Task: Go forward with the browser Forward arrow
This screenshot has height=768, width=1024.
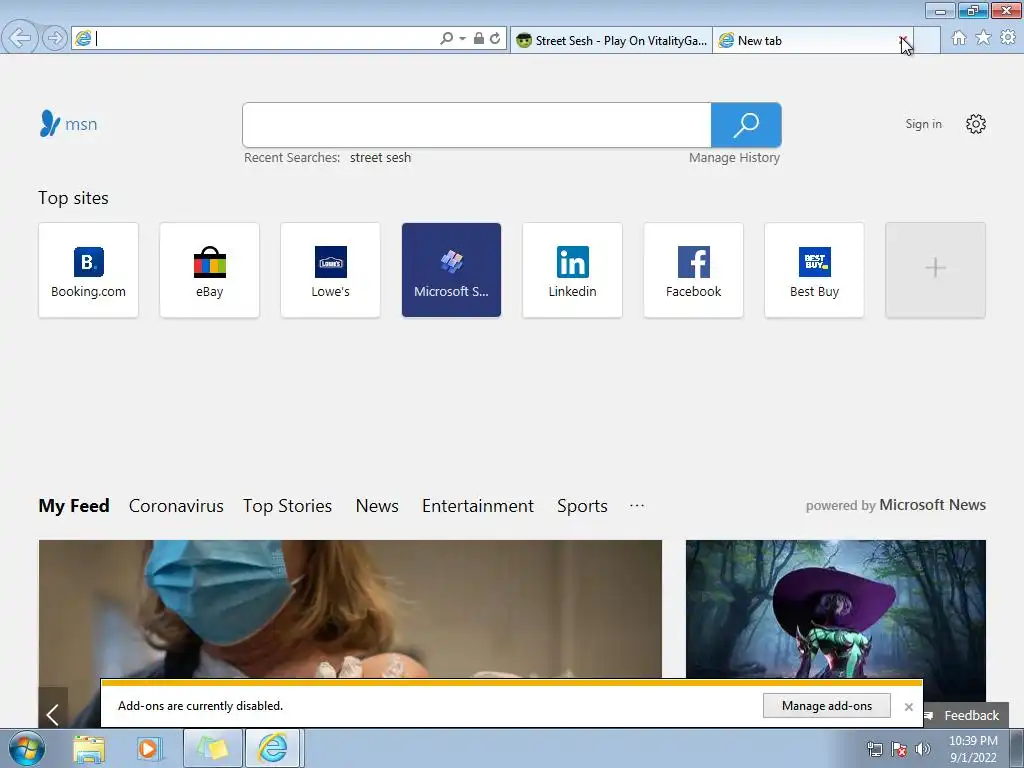Action: [x=55, y=38]
